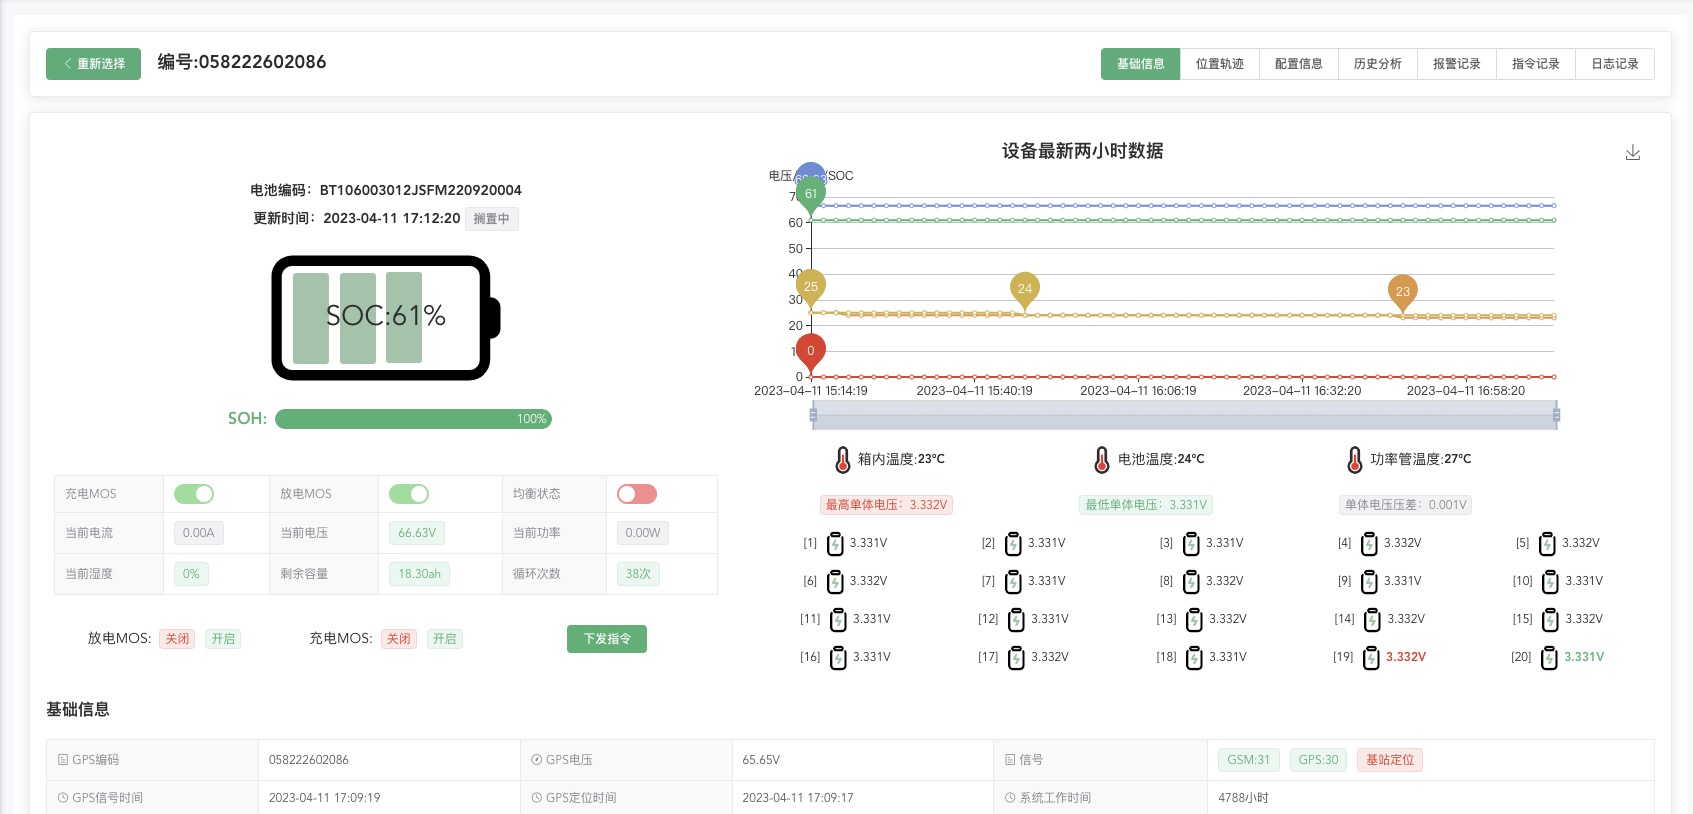Image resolution: width=1693 pixels, height=814 pixels.
Task: Click battery cell icon number 14
Action: [1372, 620]
